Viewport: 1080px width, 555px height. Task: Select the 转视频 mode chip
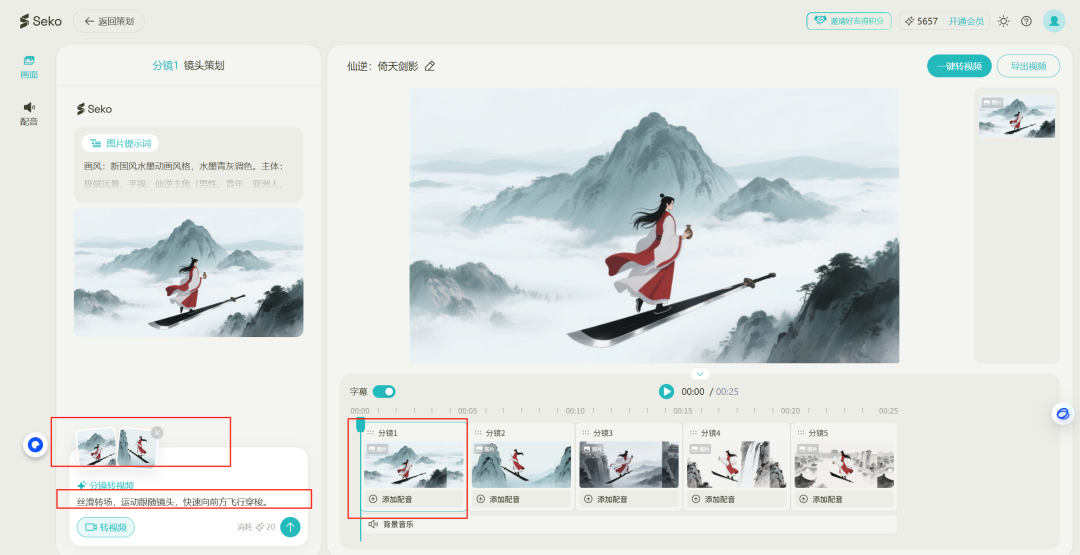point(105,527)
